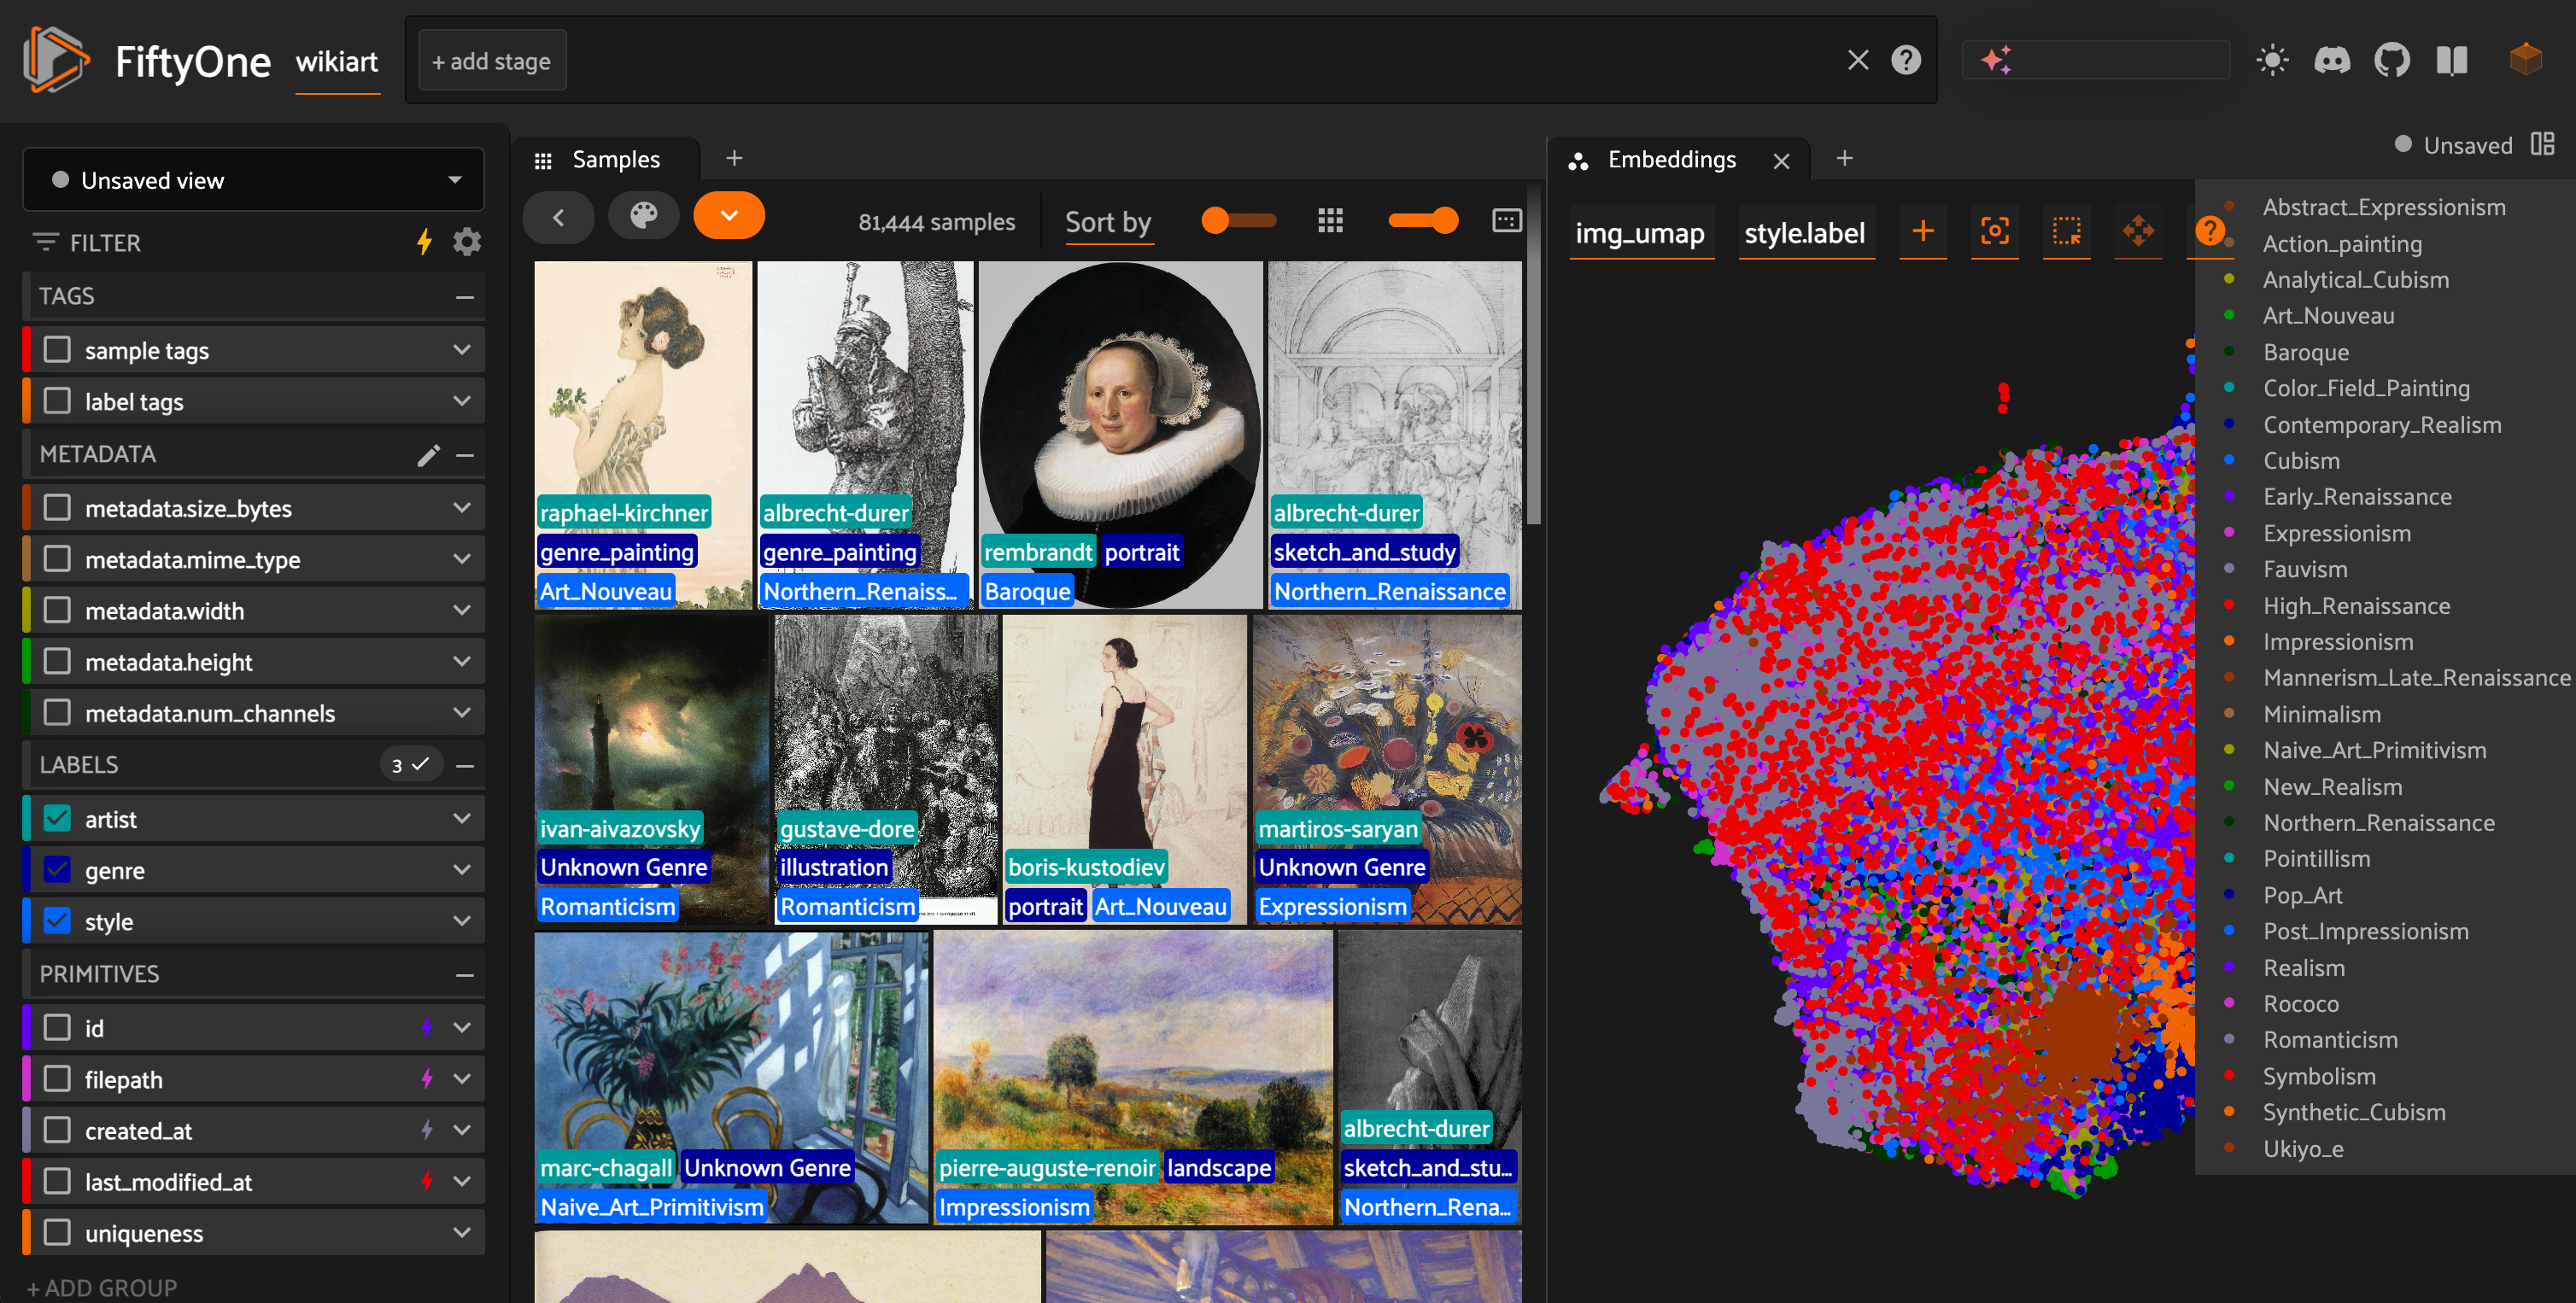
Task: Open Embeddings help orange question icon
Action: (2210, 232)
